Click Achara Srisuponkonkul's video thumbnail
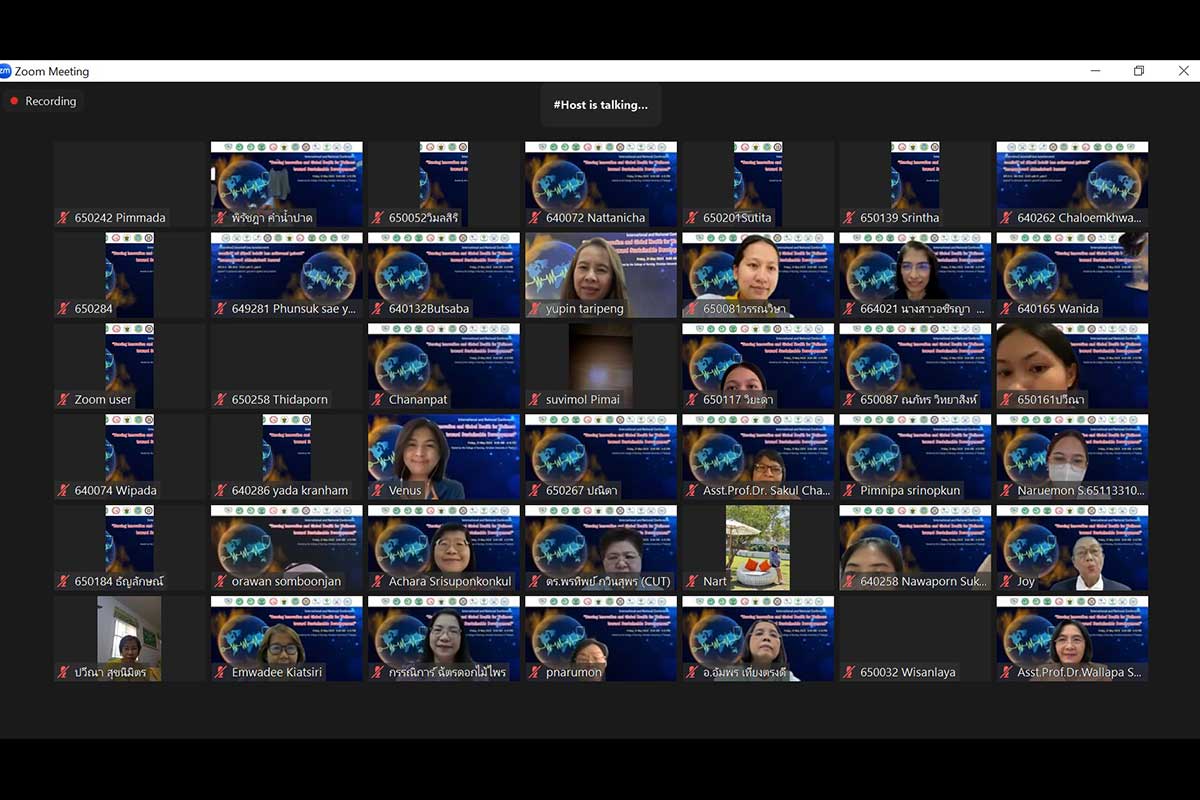 click(x=443, y=547)
